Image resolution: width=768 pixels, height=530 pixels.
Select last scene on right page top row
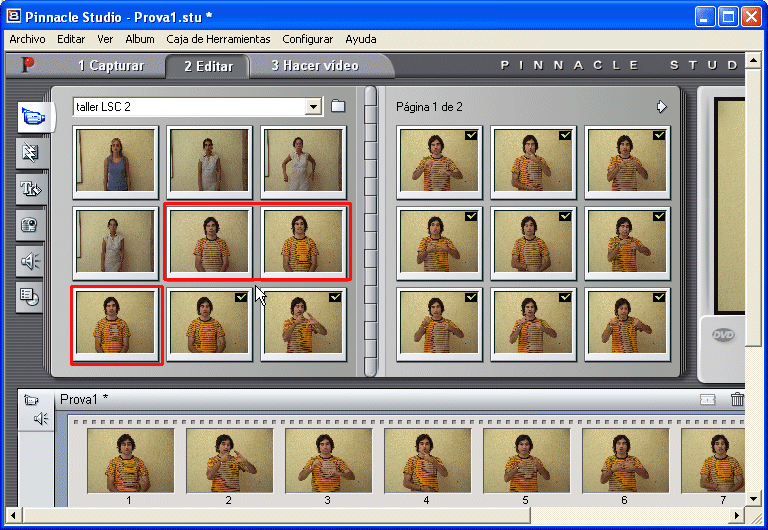(x=627, y=162)
